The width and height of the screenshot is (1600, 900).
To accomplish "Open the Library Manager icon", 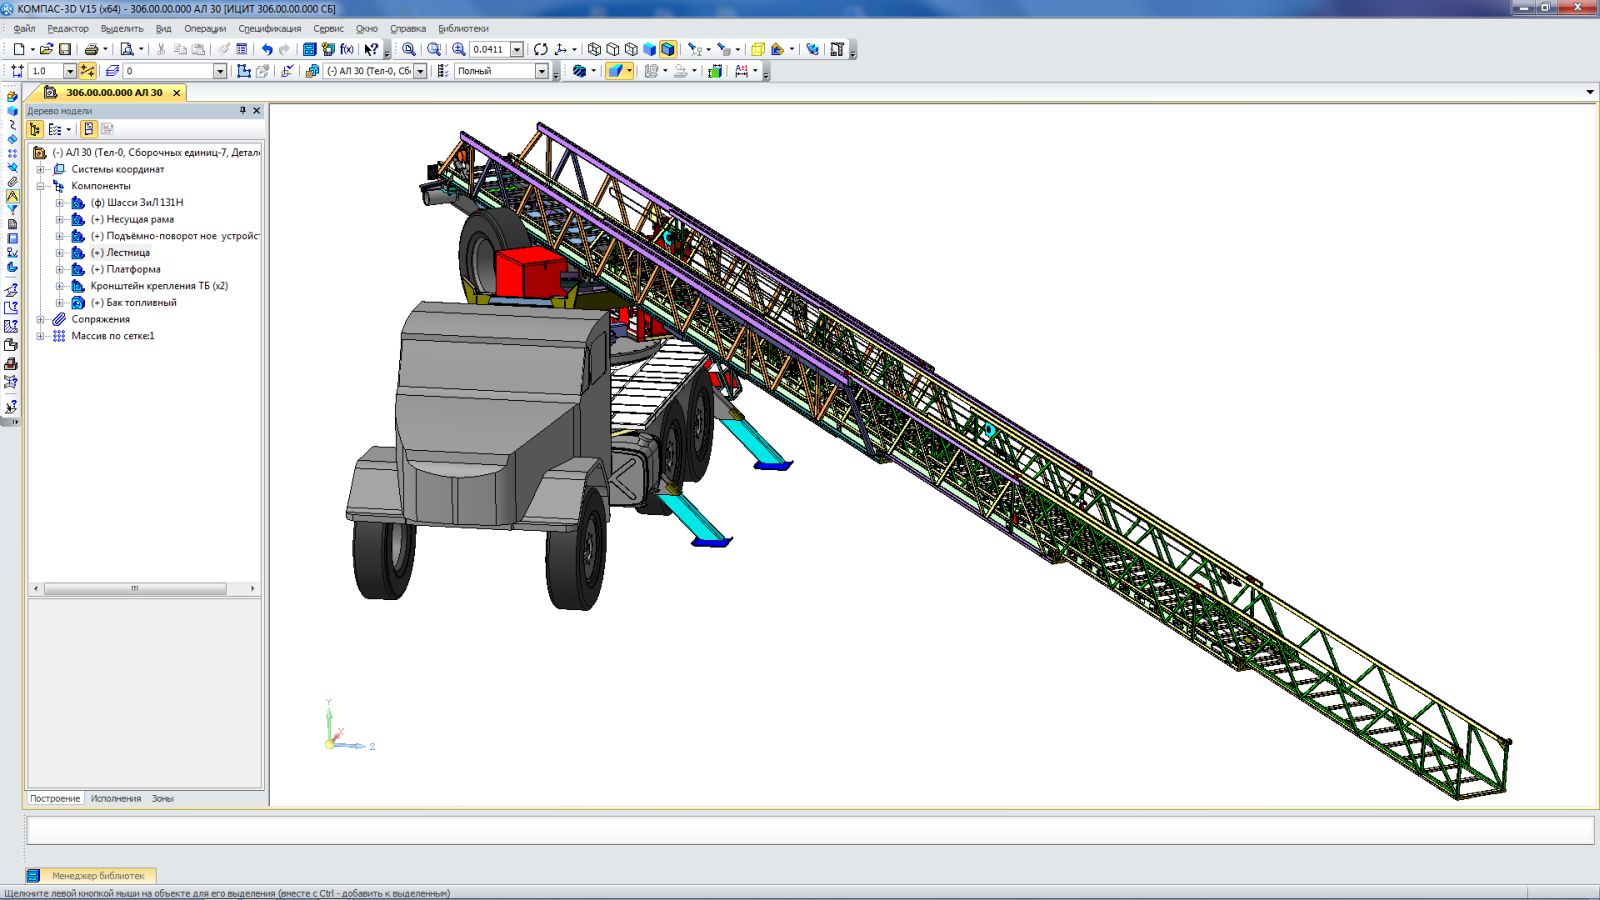I will tap(309, 49).
